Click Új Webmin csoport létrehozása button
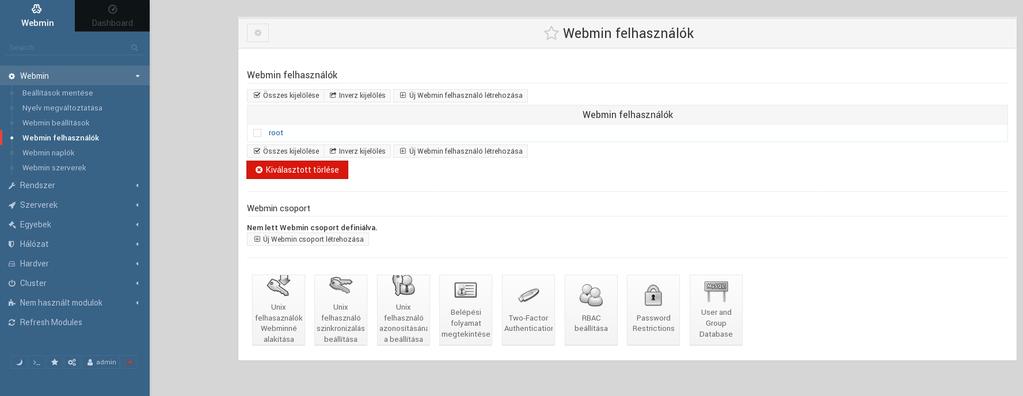 point(308,239)
